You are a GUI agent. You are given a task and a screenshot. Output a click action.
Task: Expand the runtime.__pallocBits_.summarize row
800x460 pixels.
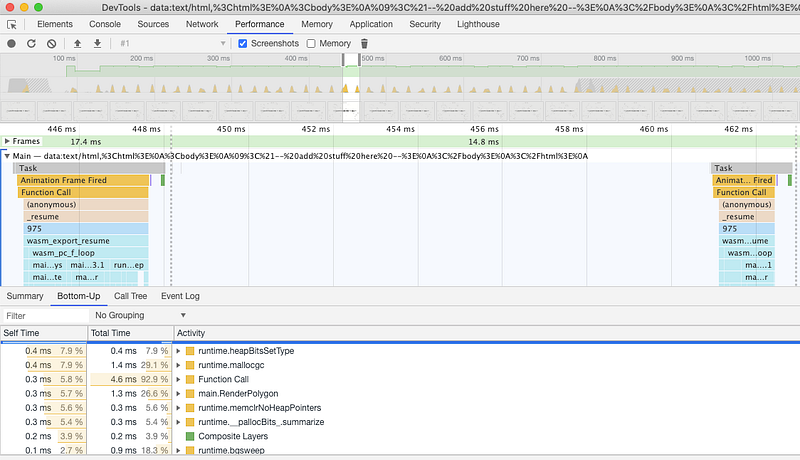[179, 422]
